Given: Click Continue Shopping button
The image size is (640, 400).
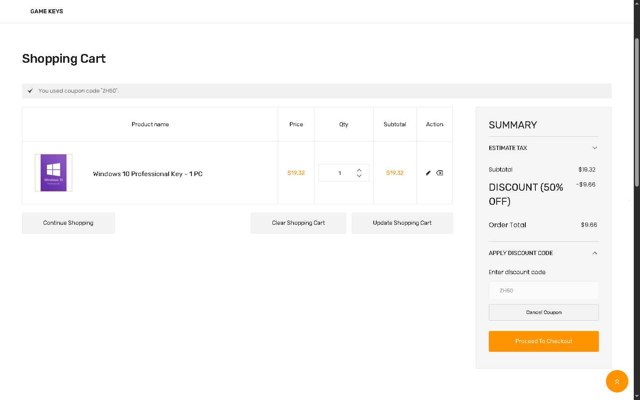Looking at the screenshot, I should tap(68, 223).
